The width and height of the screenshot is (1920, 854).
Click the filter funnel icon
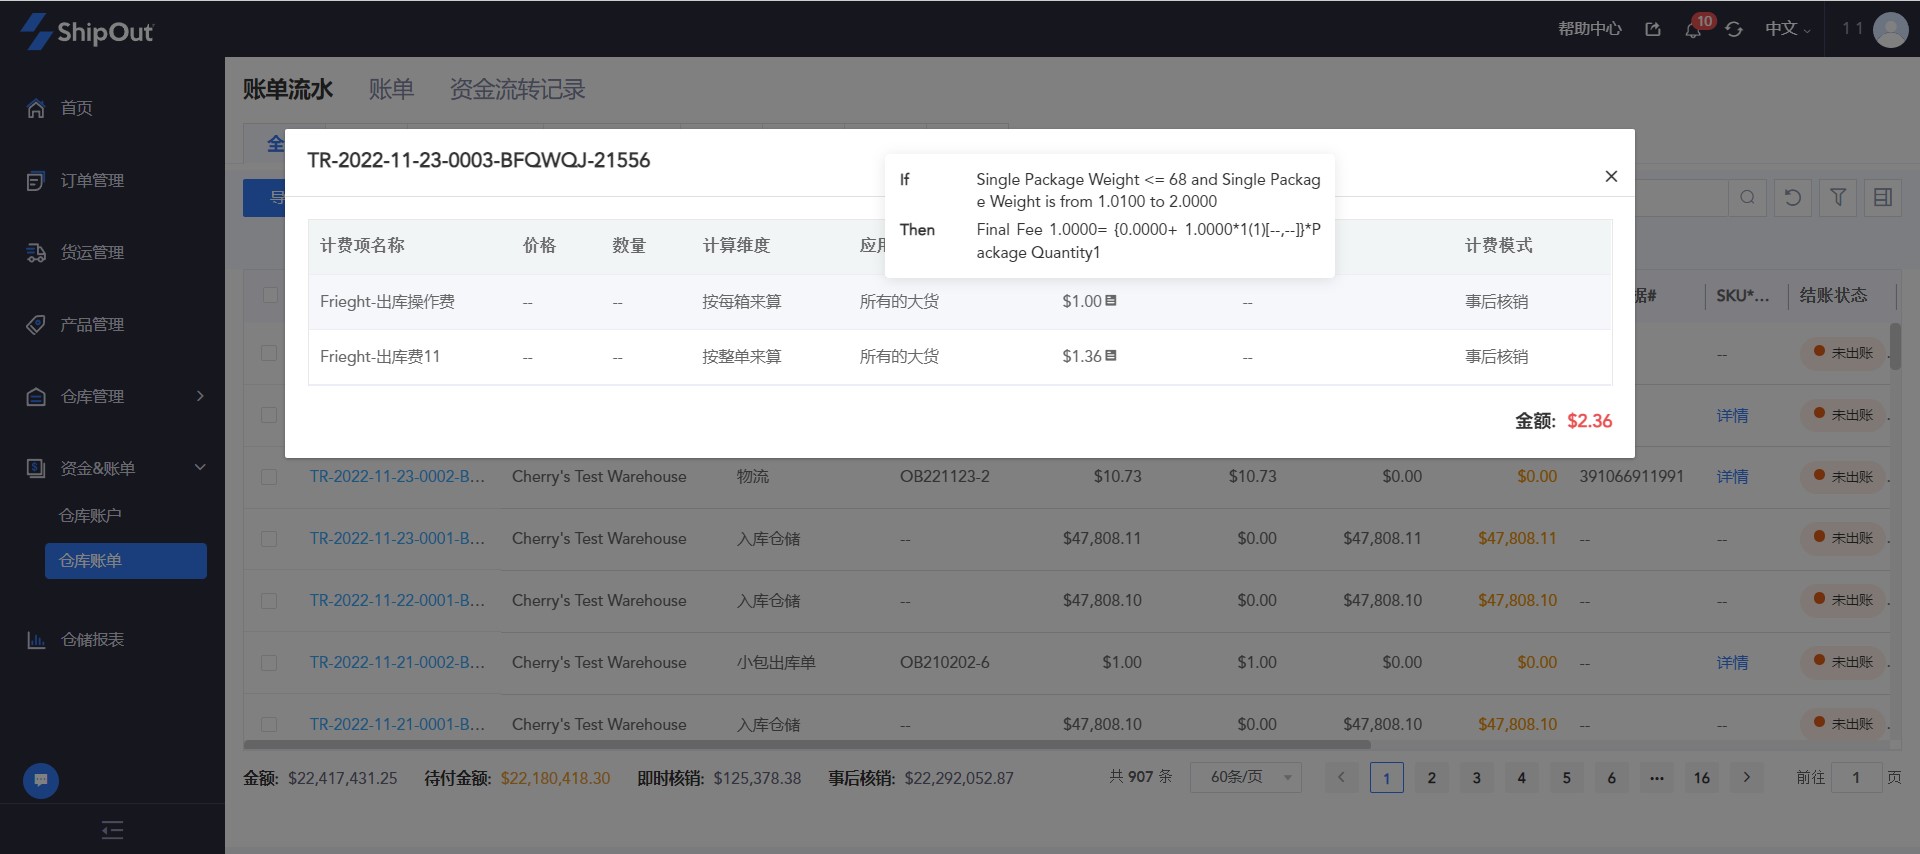point(1838,197)
